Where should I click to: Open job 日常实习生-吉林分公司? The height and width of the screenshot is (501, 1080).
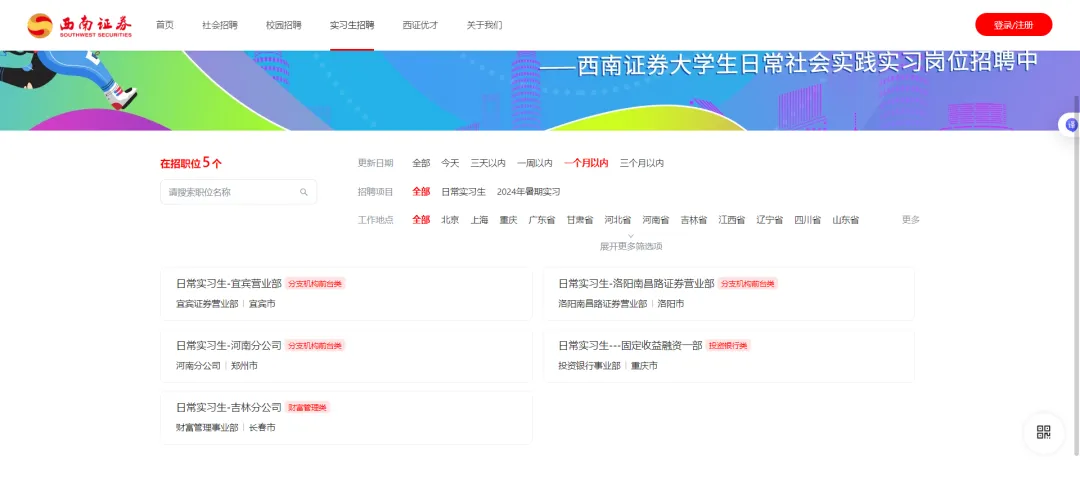[229, 407]
